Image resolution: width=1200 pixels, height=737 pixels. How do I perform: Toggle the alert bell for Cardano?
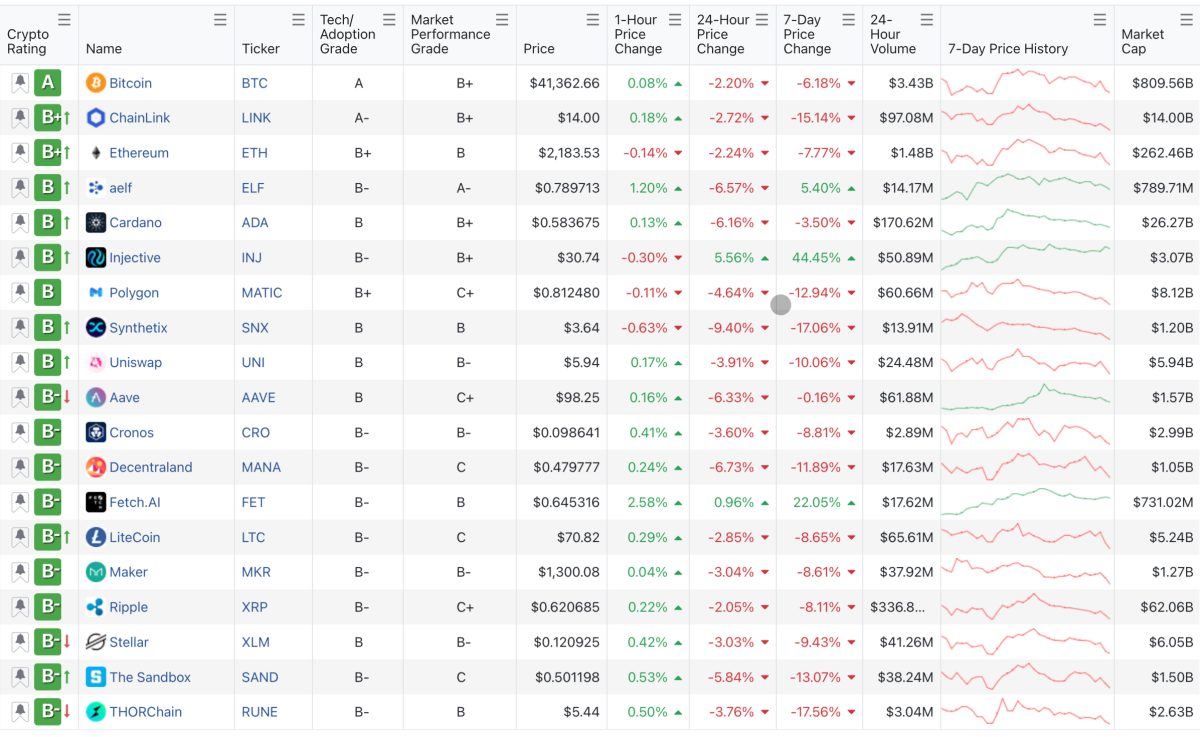point(20,223)
